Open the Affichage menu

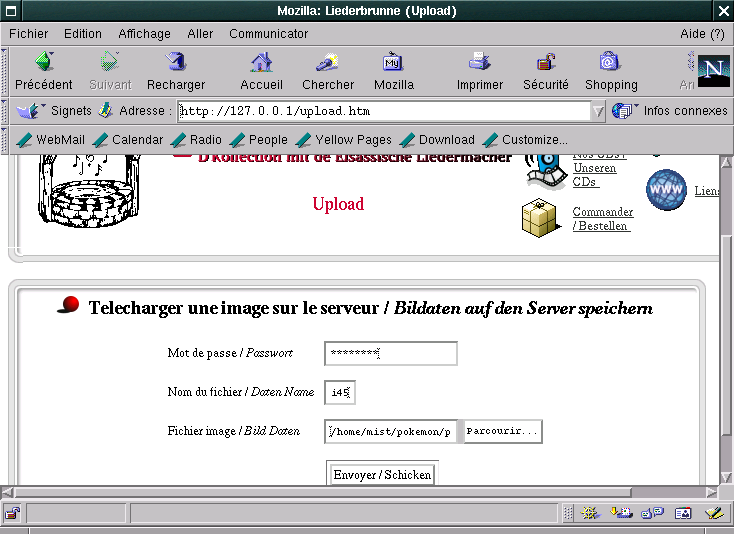click(144, 33)
